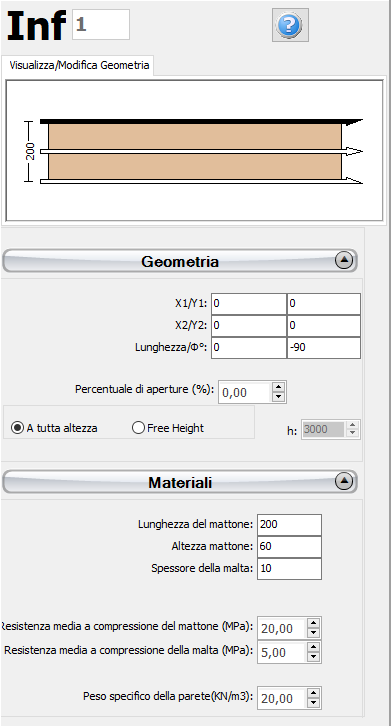Collapse the Materiali section arrow
391x726 pixels.
(x=344, y=482)
